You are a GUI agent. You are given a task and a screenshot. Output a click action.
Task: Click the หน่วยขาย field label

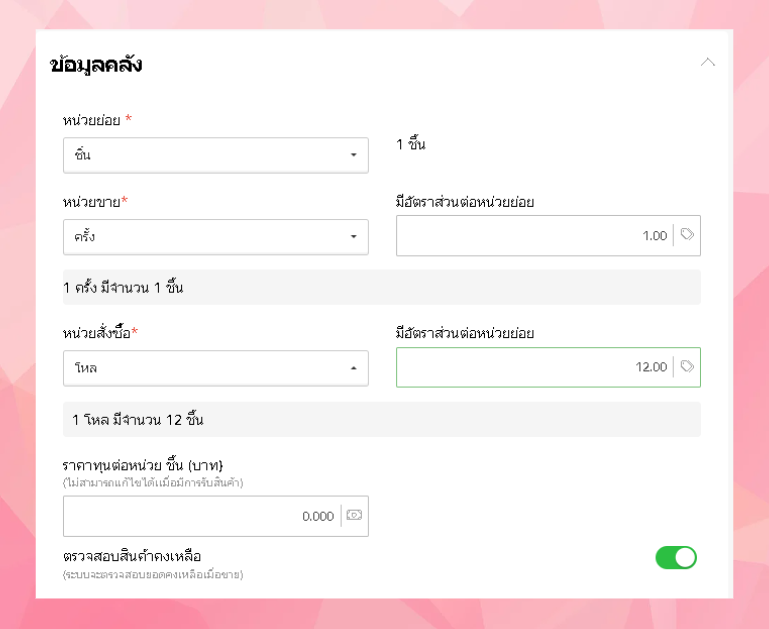coord(92,202)
